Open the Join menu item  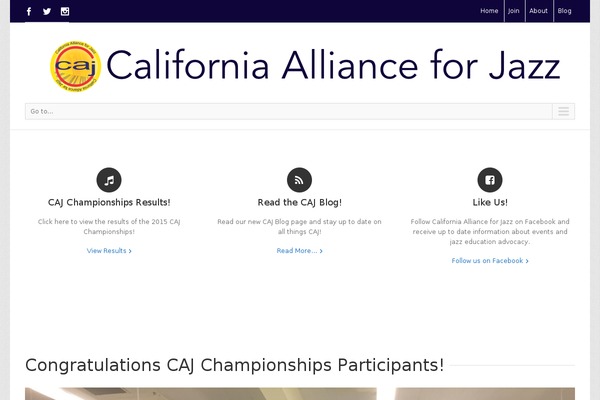pyautogui.click(x=514, y=11)
